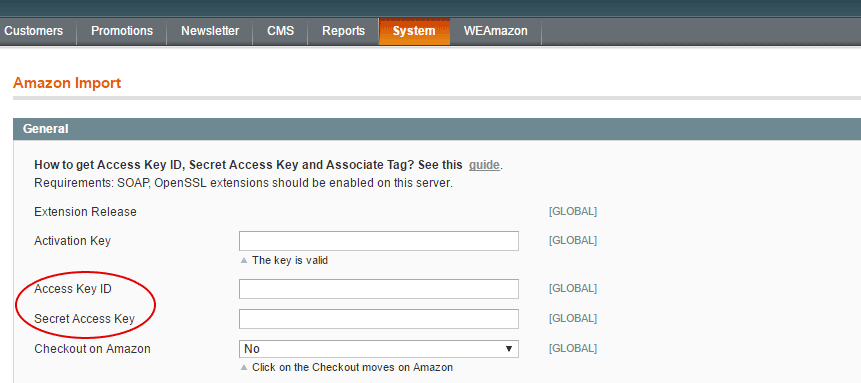The height and width of the screenshot is (383, 861).
Task: Click the Extension Release label
Action: pyautogui.click(x=86, y=212)
